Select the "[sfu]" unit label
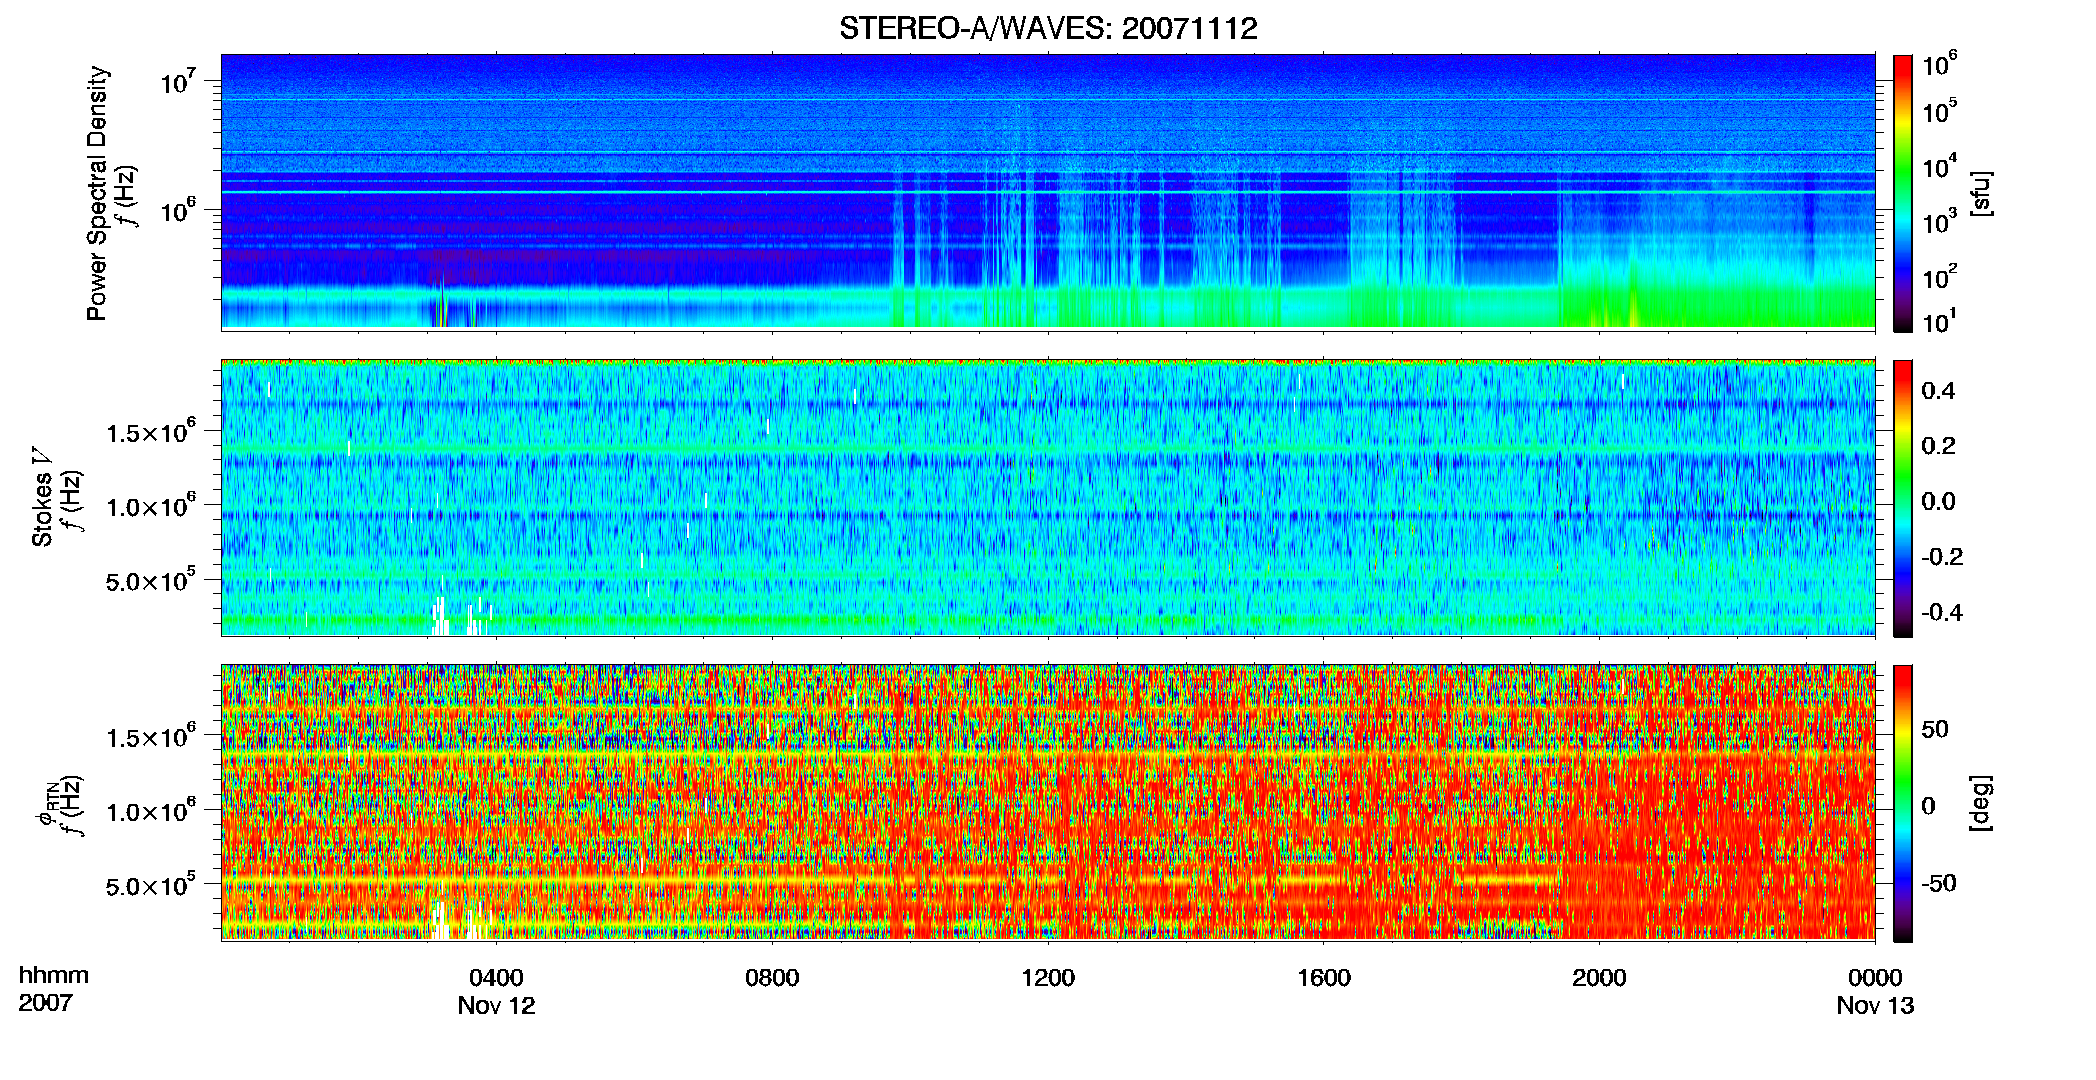The width and height of the screenshot is (2096, 1080). [x=1981, y=193]
